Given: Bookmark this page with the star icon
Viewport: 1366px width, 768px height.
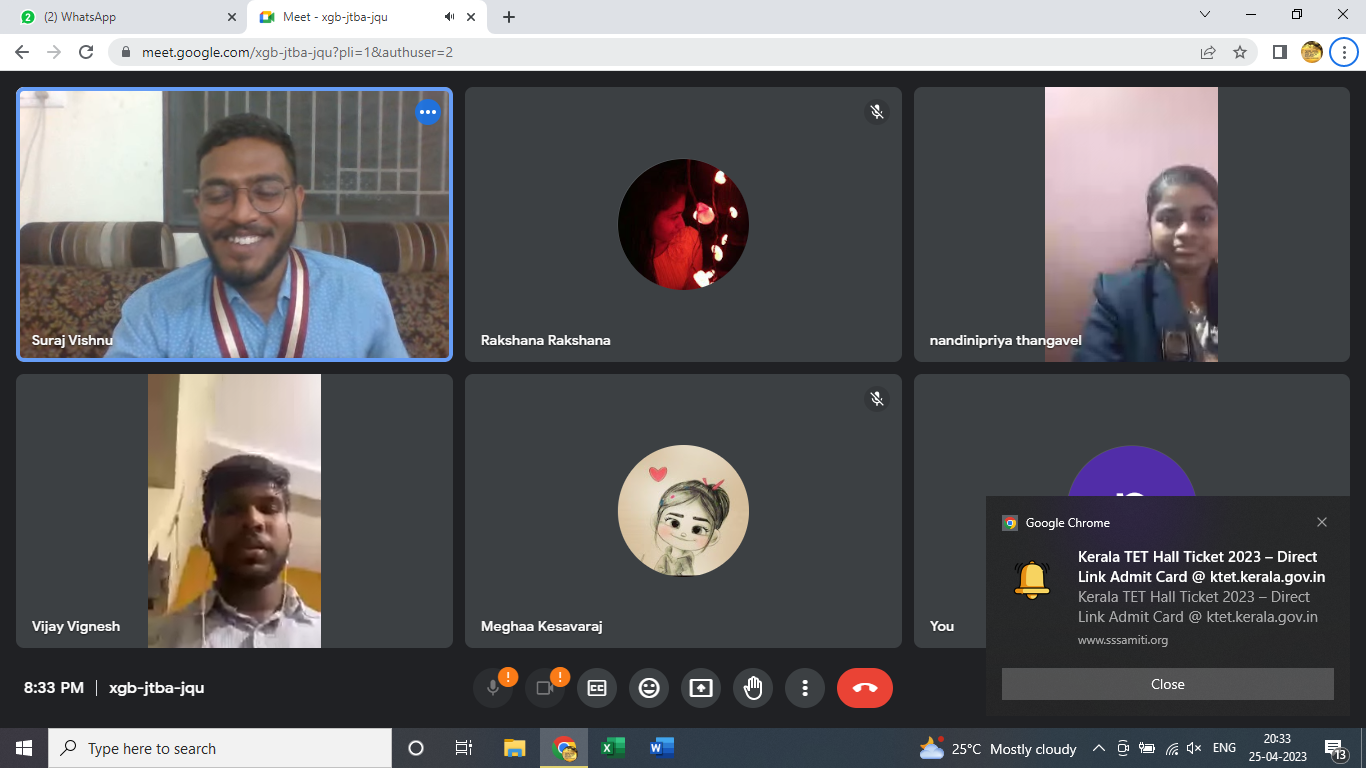Looking at the screenshot, I should tap(1240, 52).
